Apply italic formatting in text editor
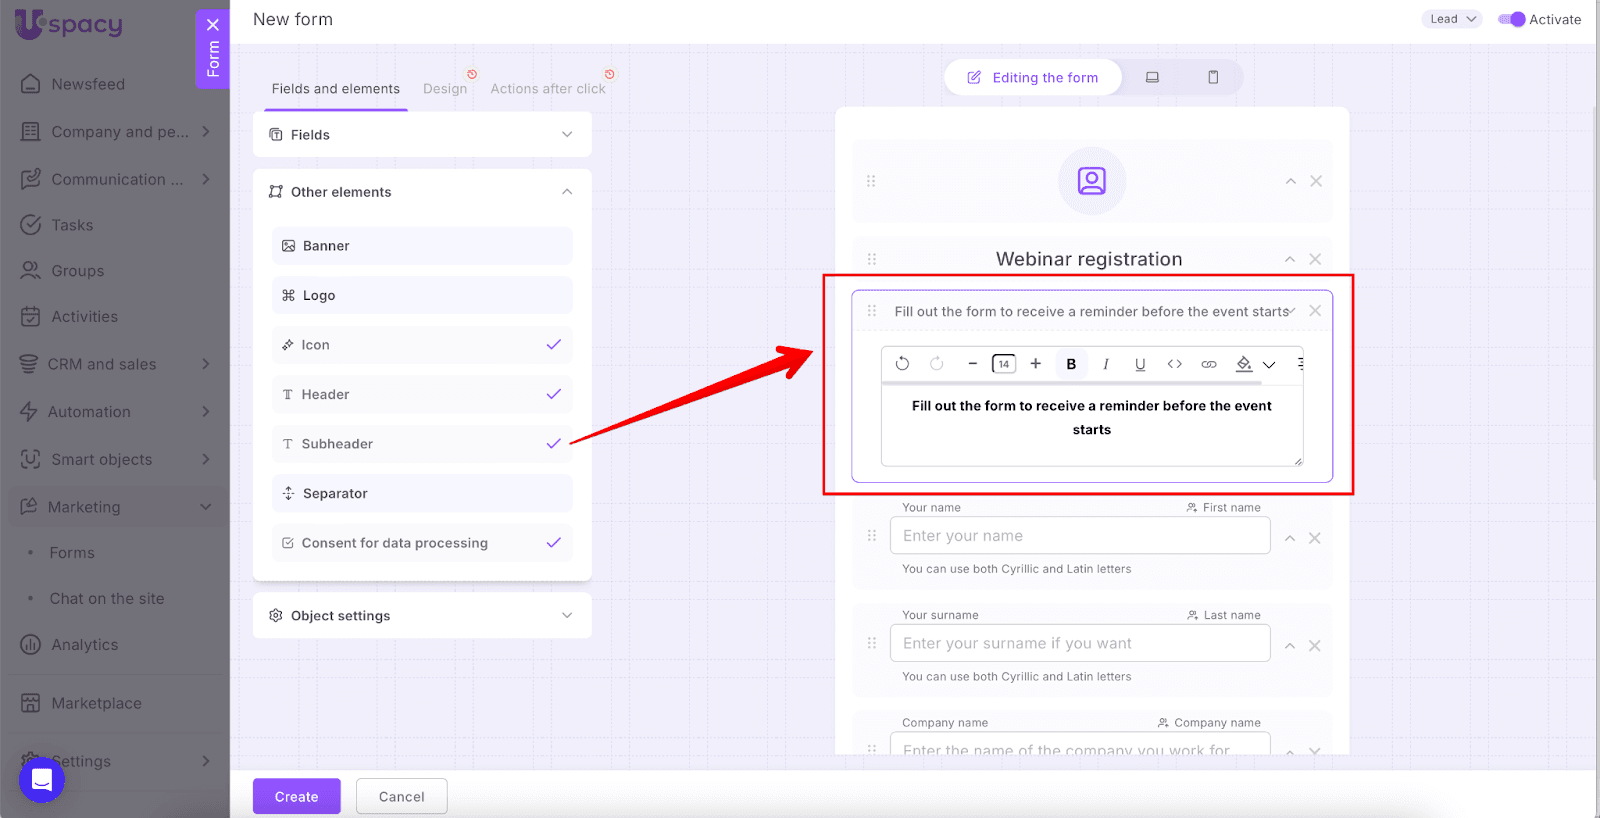This screenshot has height=818, width=1600. click(x=1105, y=364)
